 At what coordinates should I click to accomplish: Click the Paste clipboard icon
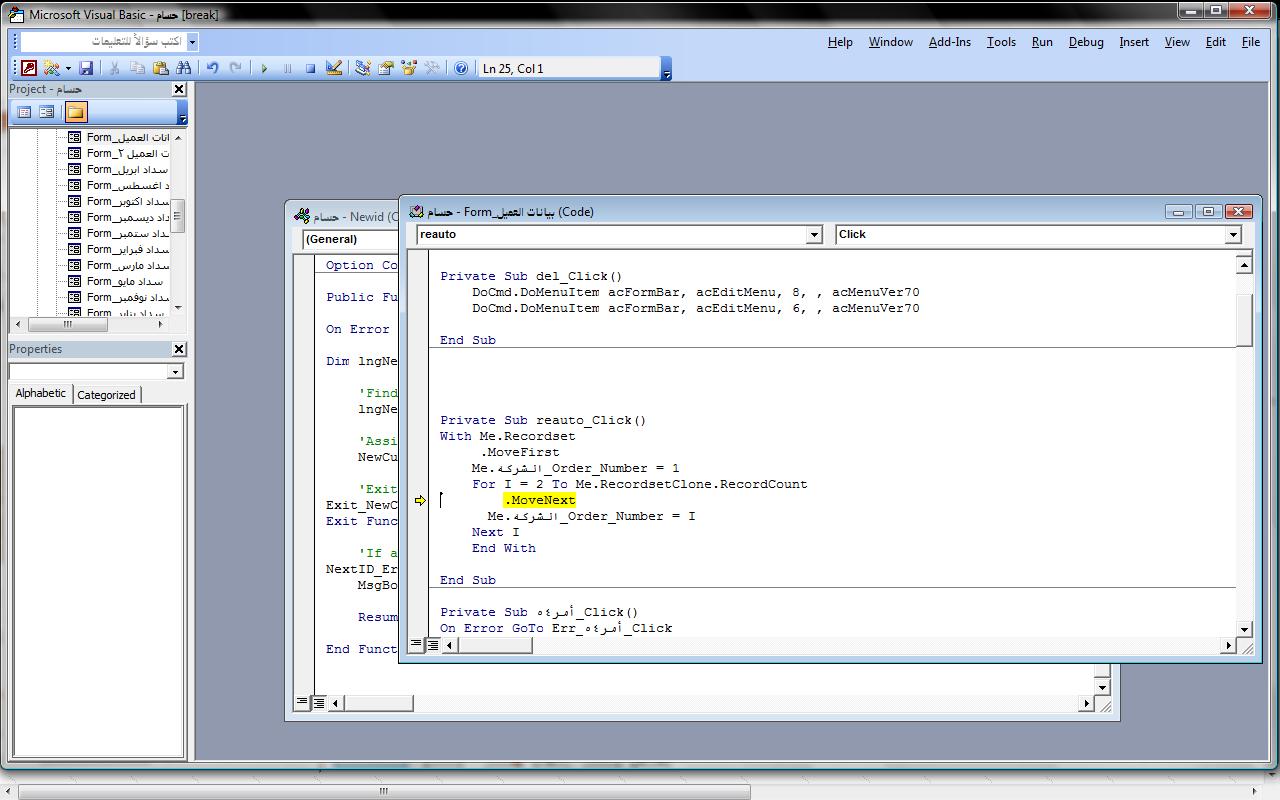point(160,68)
